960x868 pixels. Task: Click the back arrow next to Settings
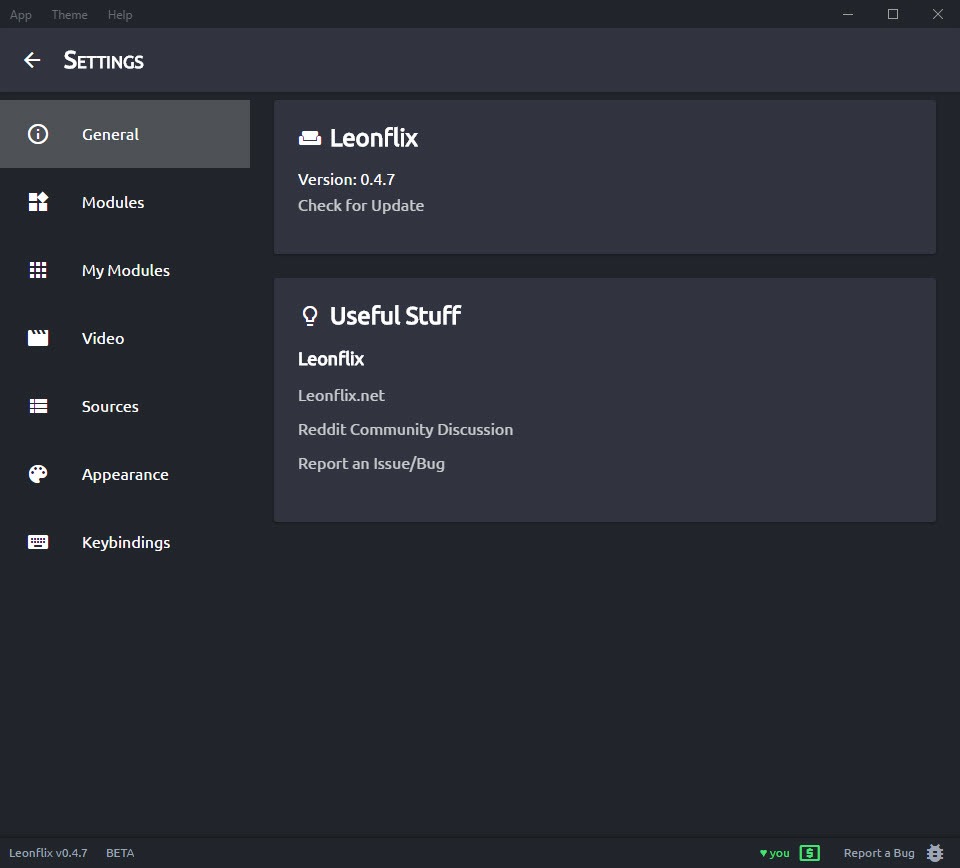pos(32,60)
